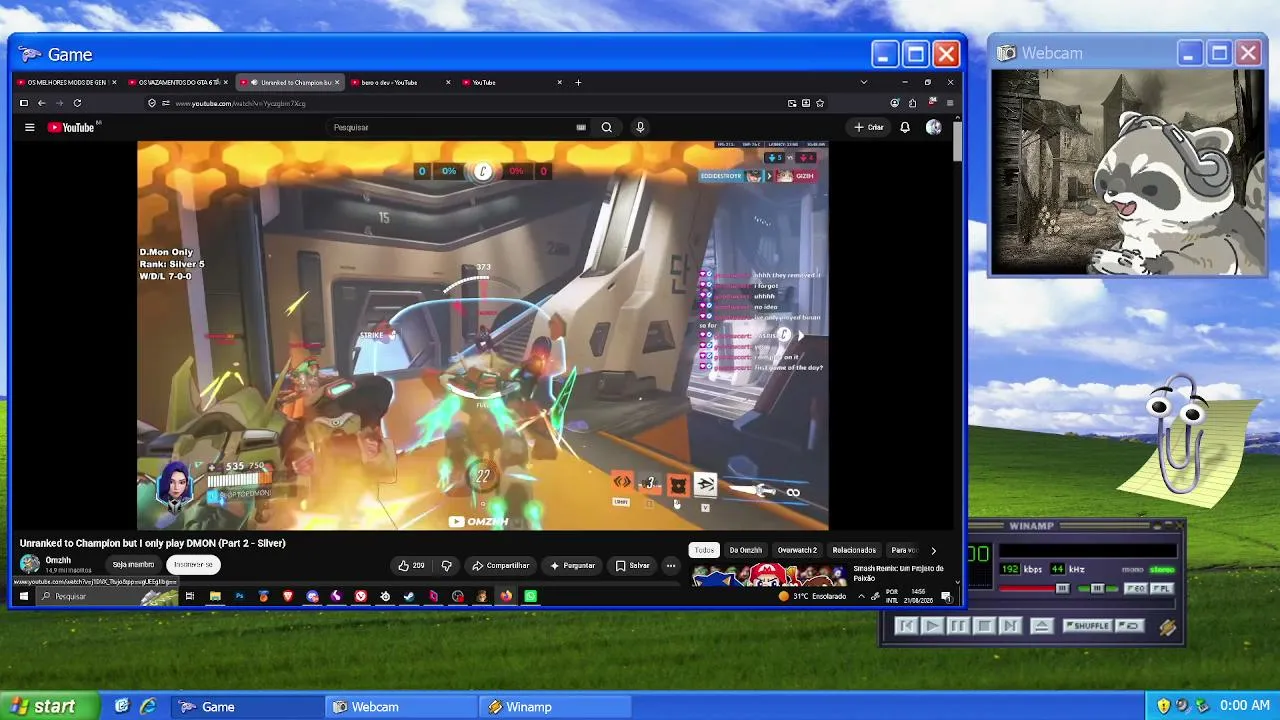Click the YouTube search magnifier button

[x=606, y=127]
